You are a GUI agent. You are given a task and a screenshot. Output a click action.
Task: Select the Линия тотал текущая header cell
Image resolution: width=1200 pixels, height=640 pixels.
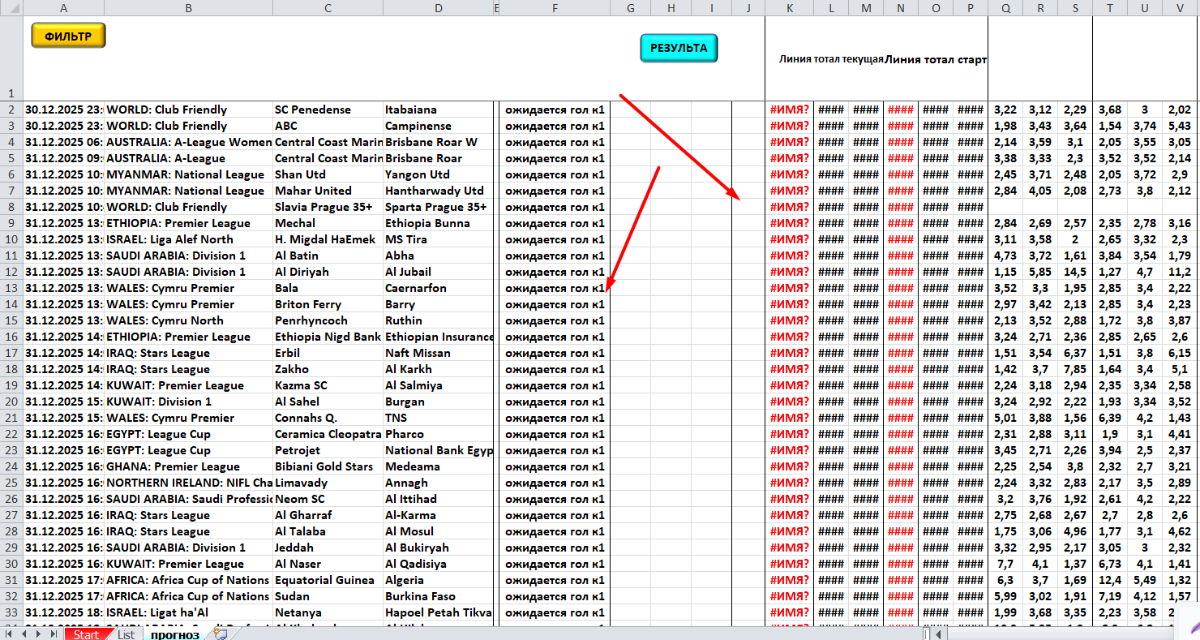pos(831,59)
